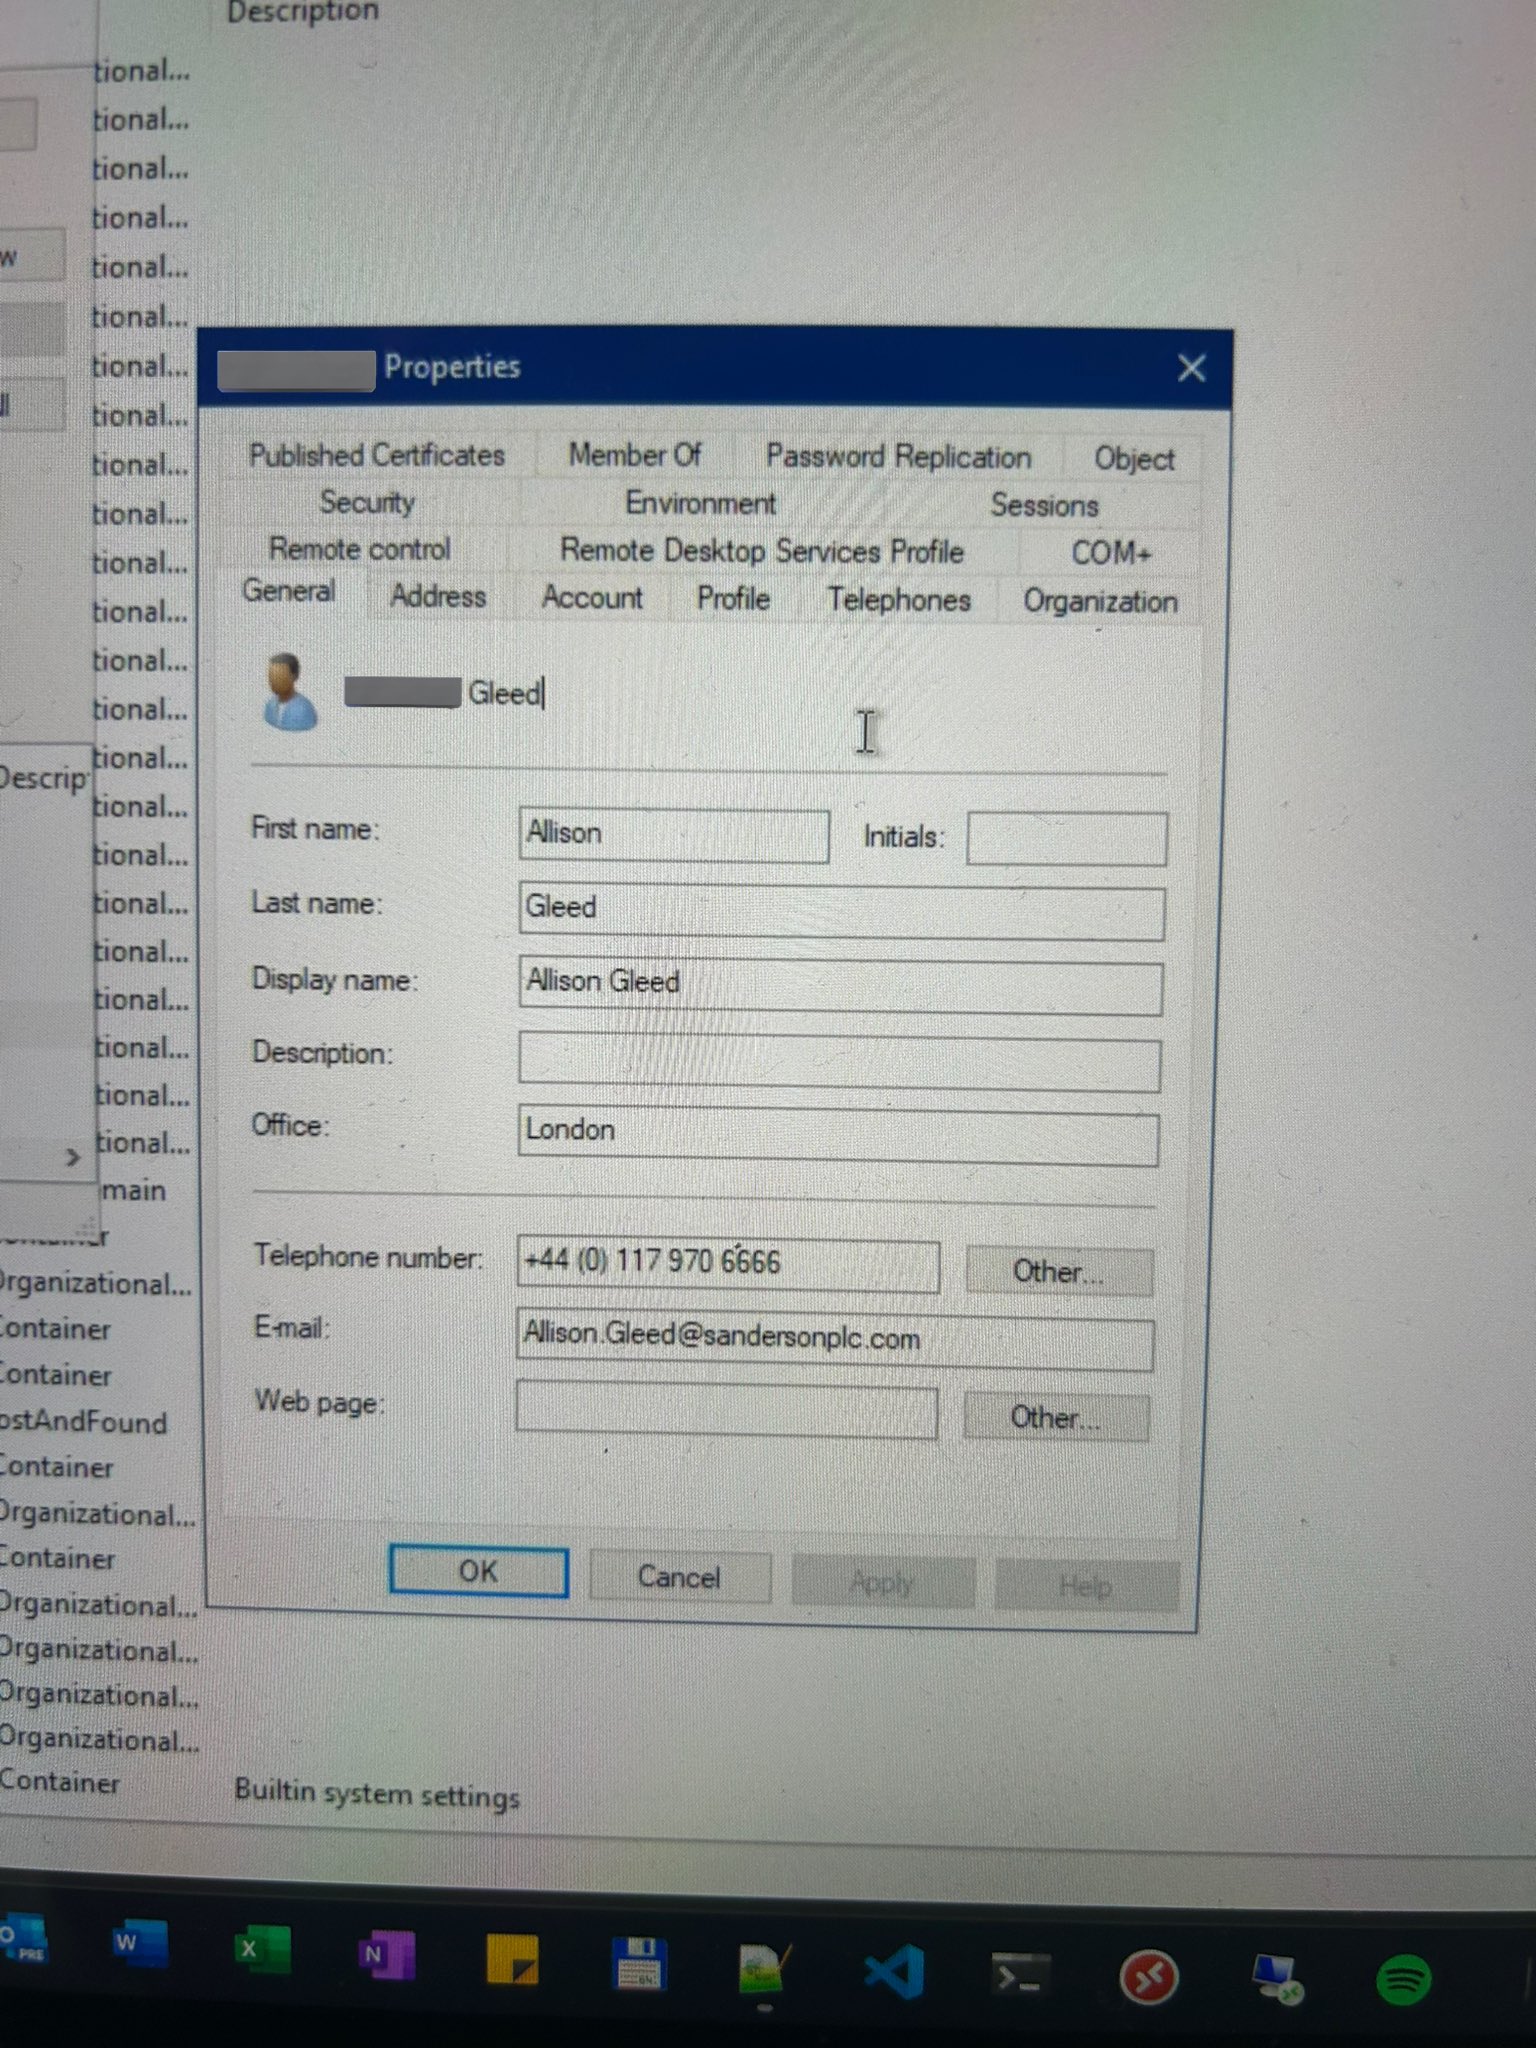Viewport: 1536px width, 2048px height.
Task: Launch Excel from the taskbar
Action: click(261, 1950)
